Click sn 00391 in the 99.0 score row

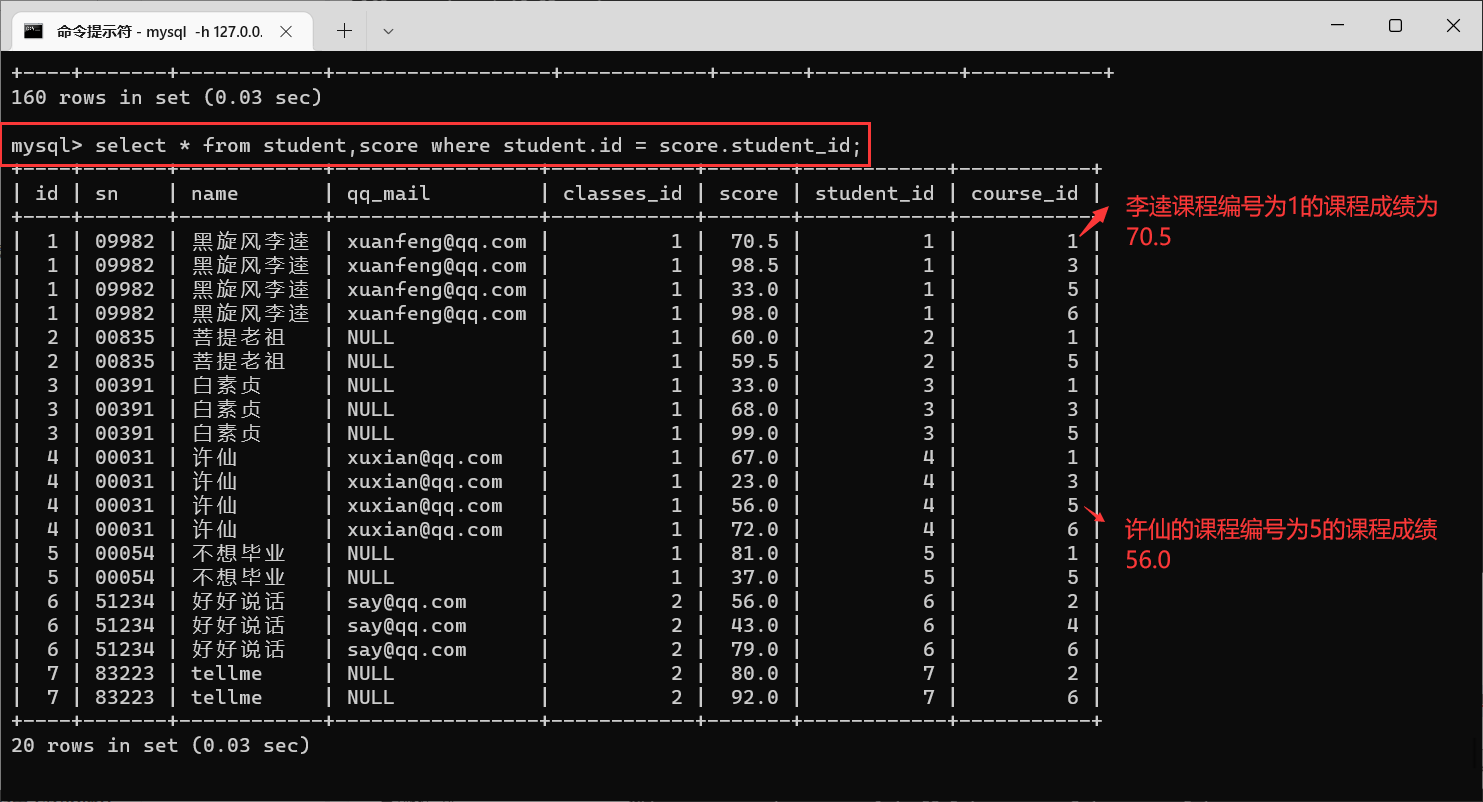(x=125, y=433)
